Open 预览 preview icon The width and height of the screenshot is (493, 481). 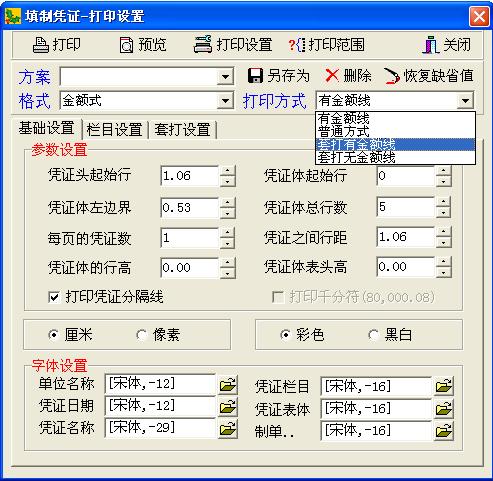[127, 45]
